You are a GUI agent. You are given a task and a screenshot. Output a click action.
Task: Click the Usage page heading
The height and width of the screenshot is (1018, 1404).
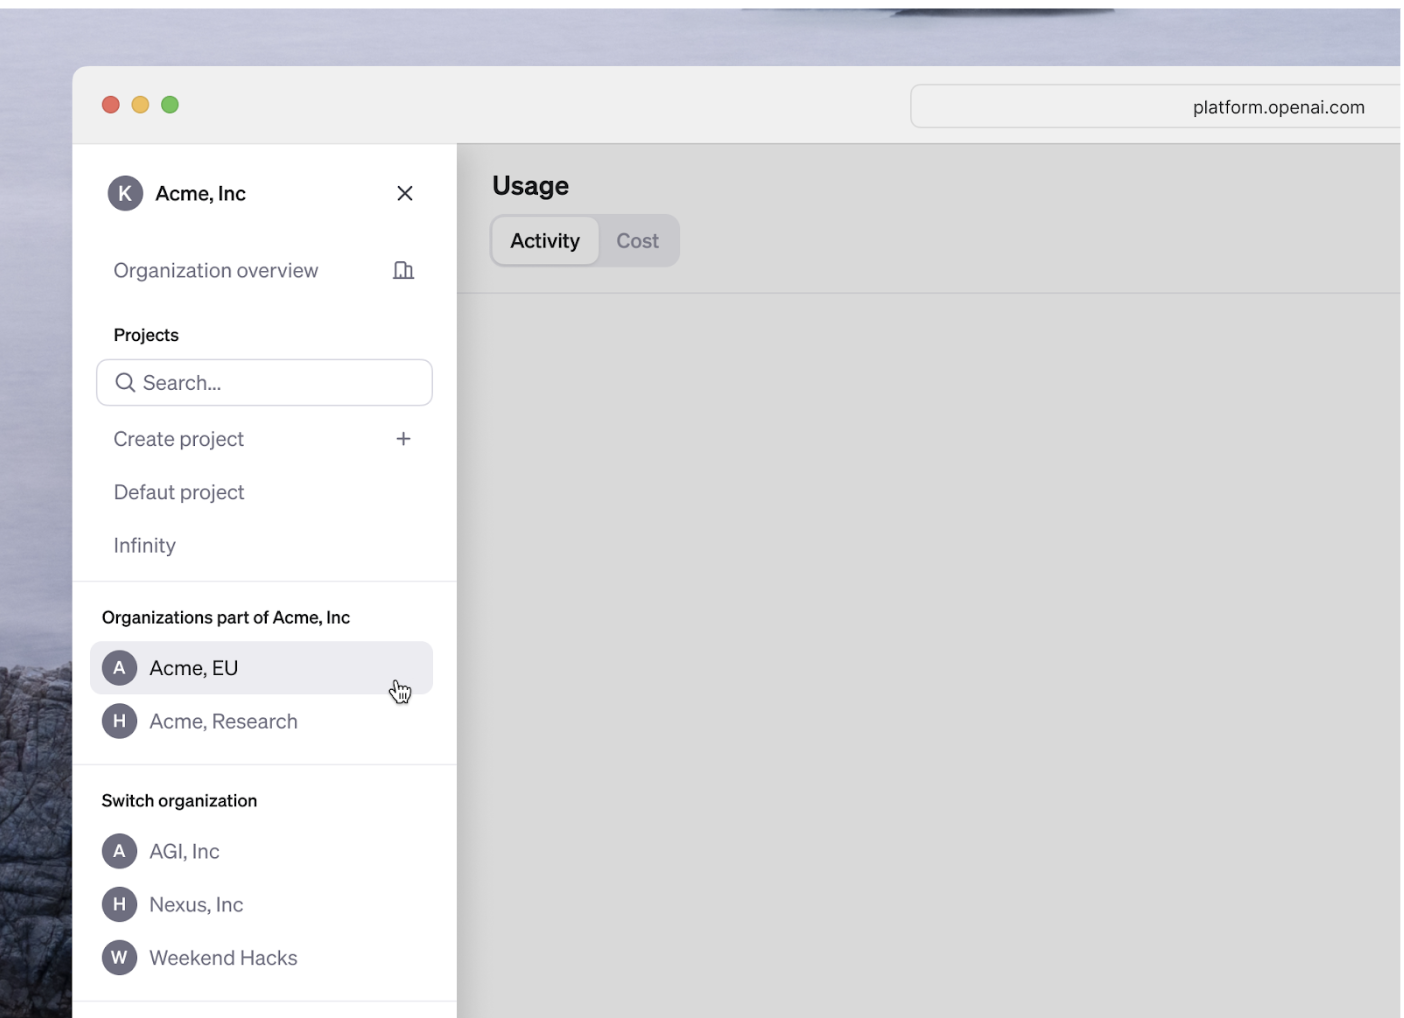click(530, 186)
